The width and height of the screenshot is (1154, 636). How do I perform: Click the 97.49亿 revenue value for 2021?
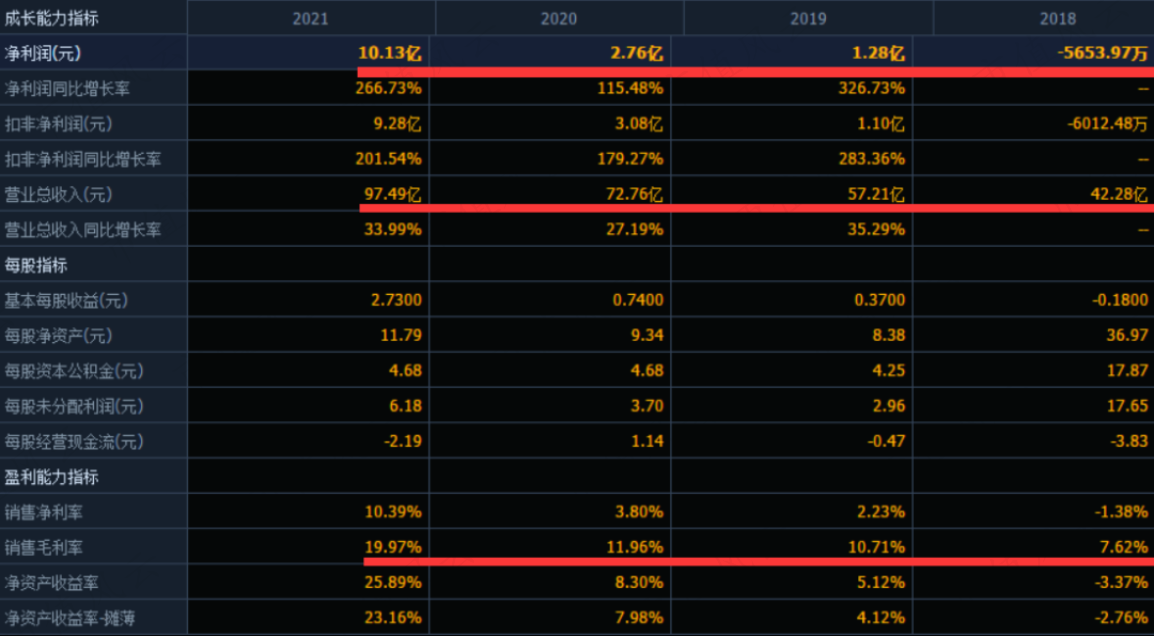pos(393,194)
